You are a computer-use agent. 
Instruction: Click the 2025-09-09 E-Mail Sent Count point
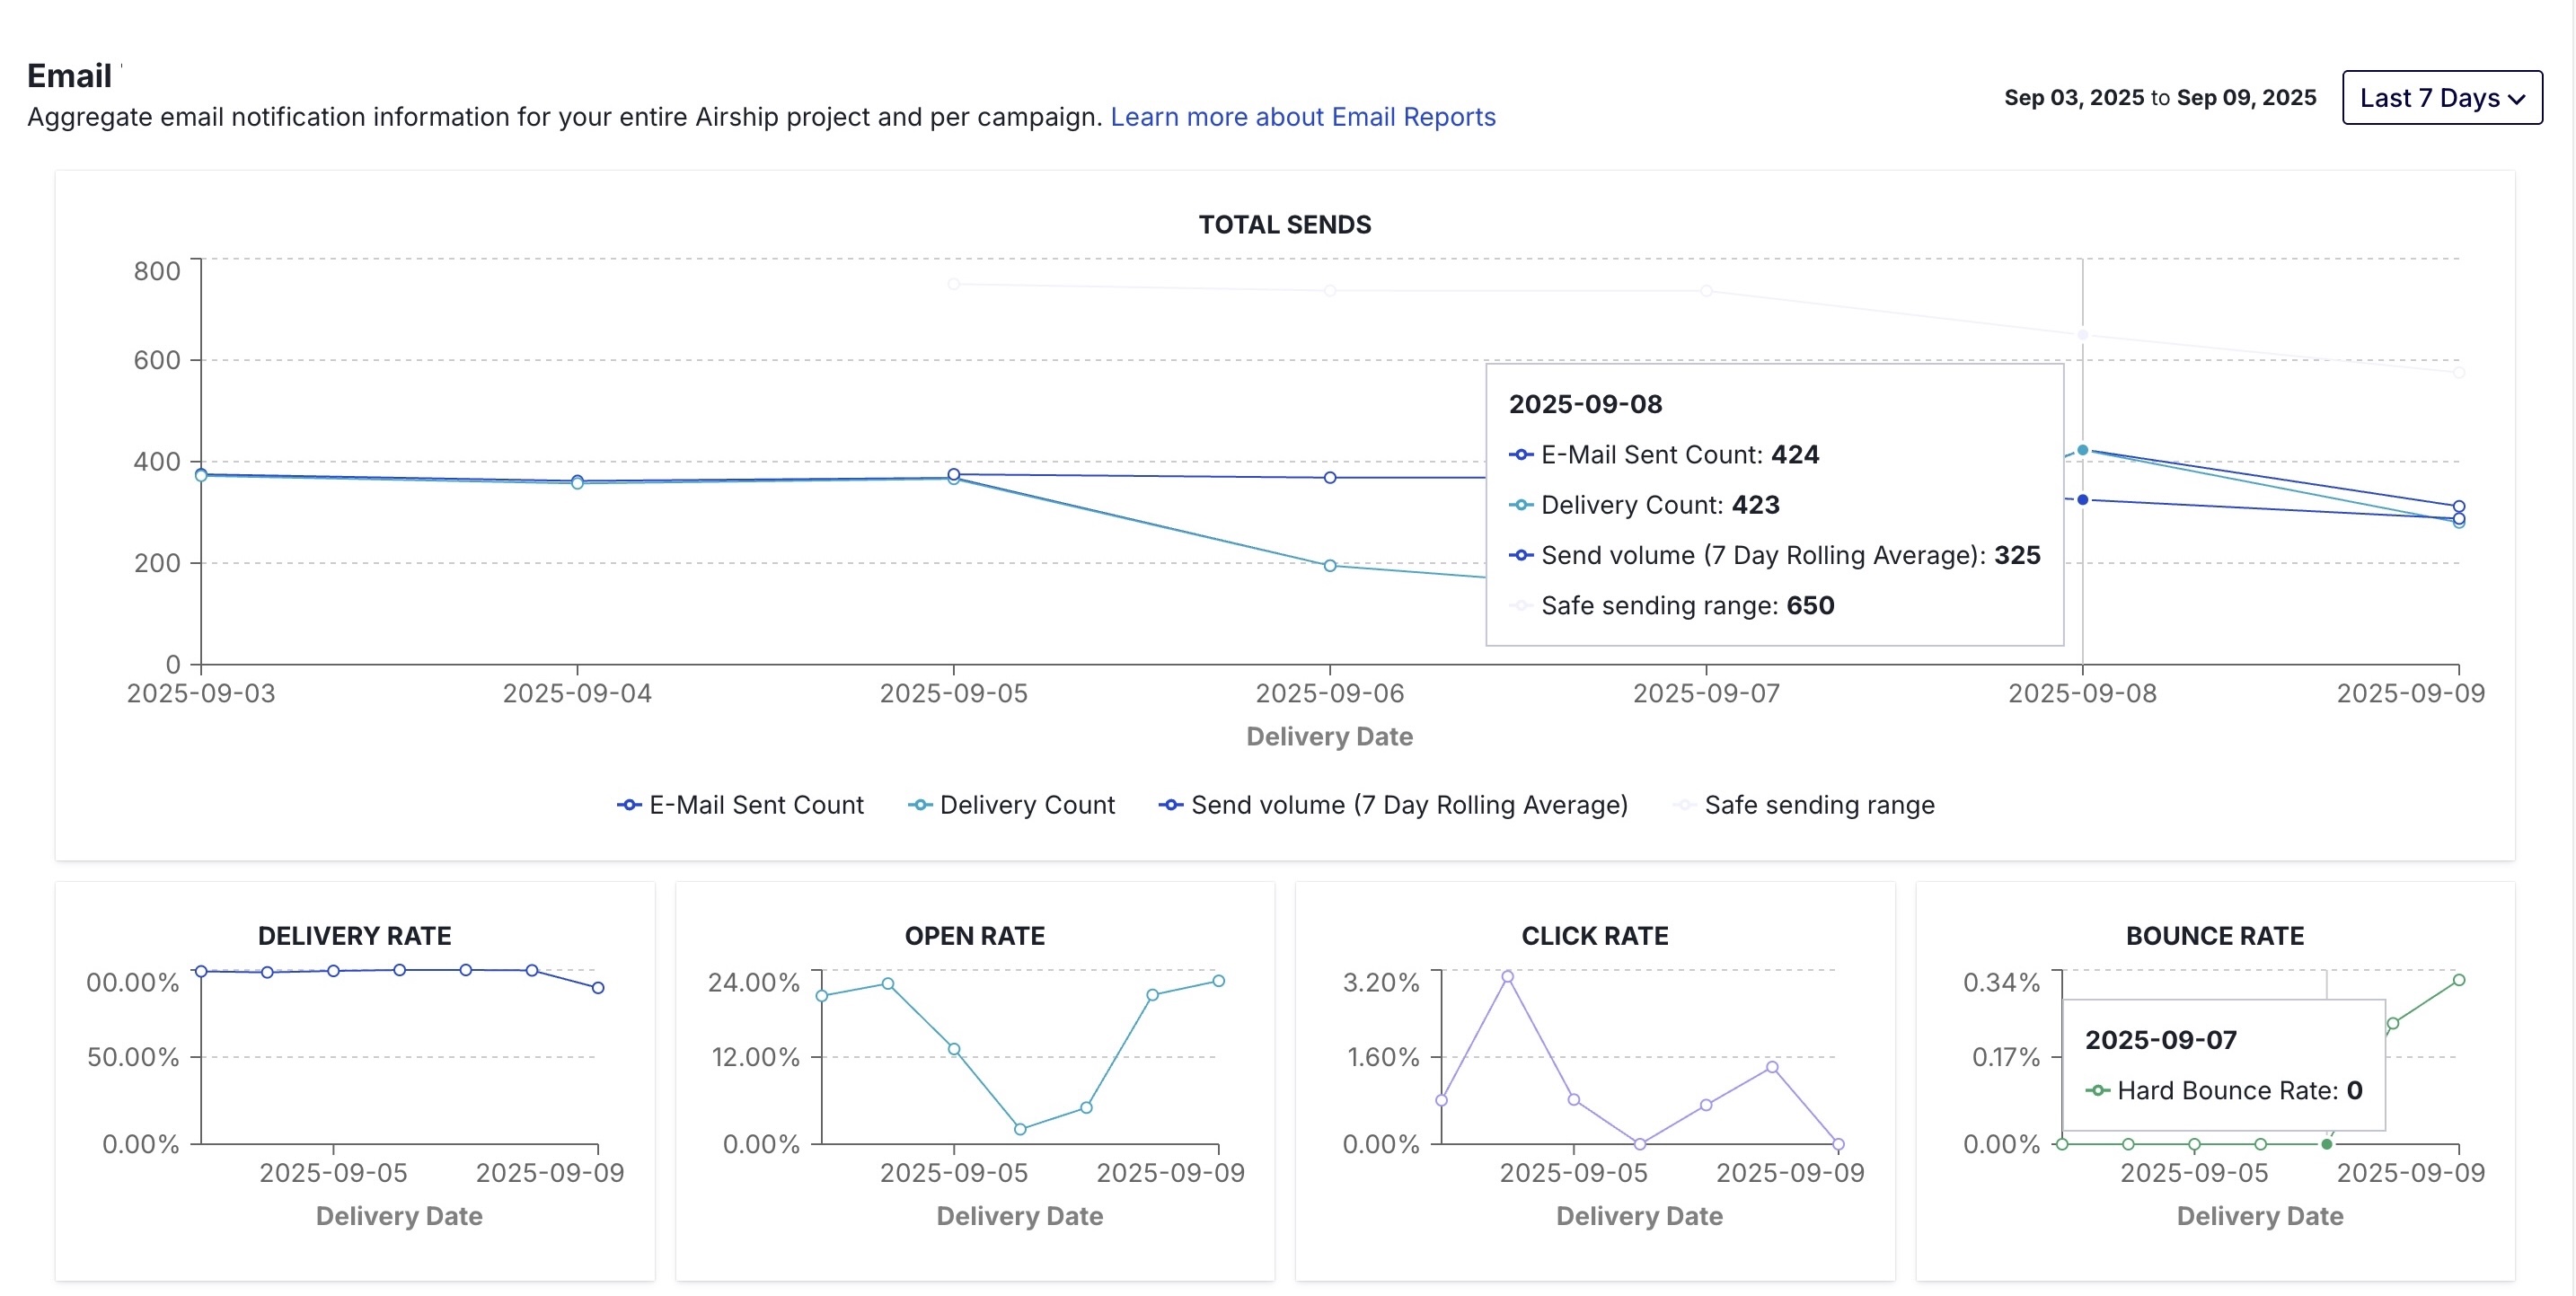[2459, 507]
